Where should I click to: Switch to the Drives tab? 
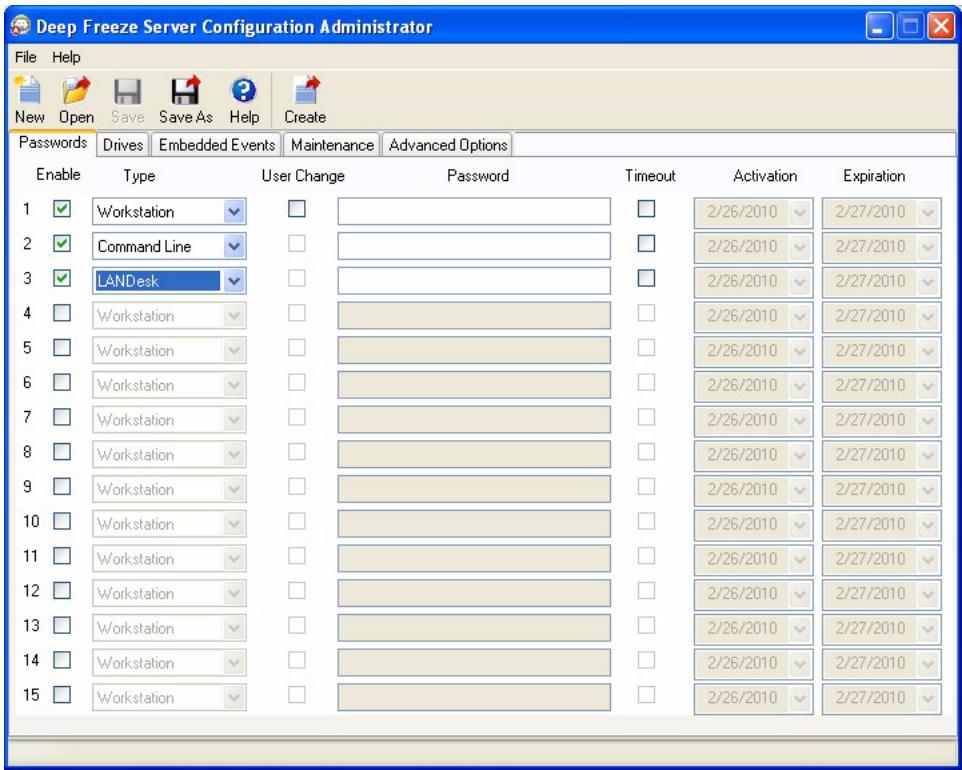tap(123, 145)
